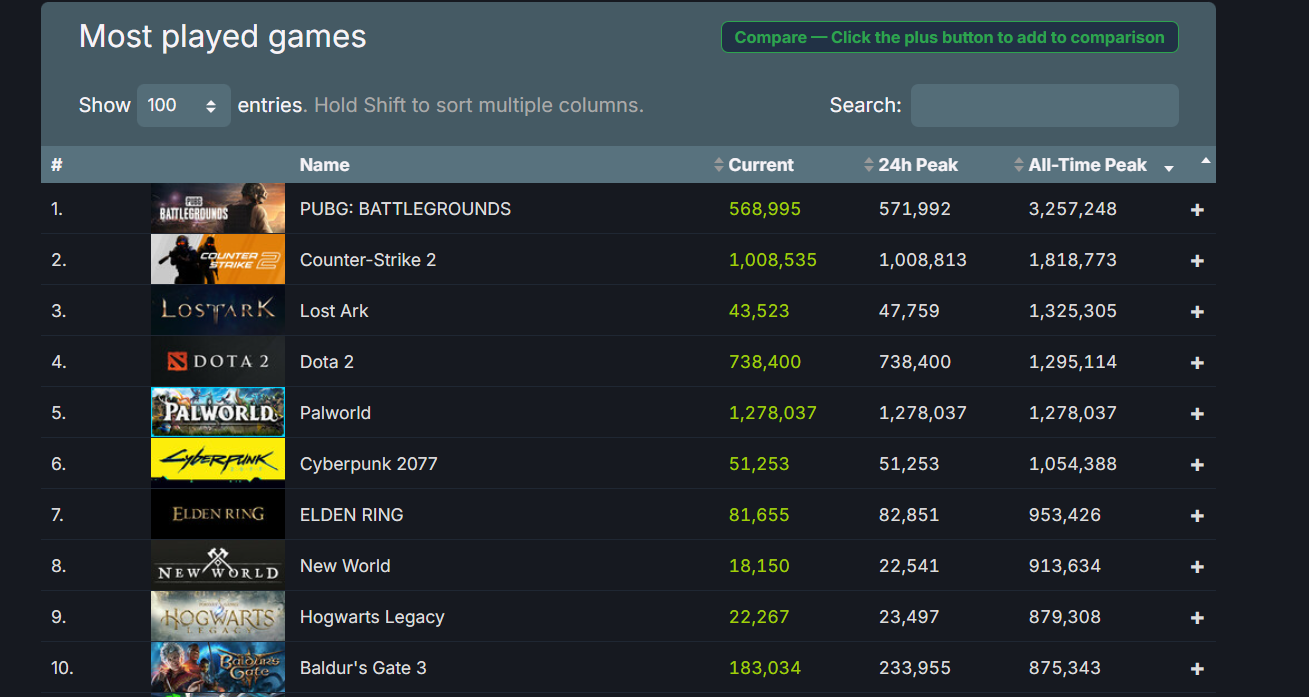The height and width of the screenshot is (697, 1309).
Task: Open the ELDEN RING game link
Action: tap(352, 515)
